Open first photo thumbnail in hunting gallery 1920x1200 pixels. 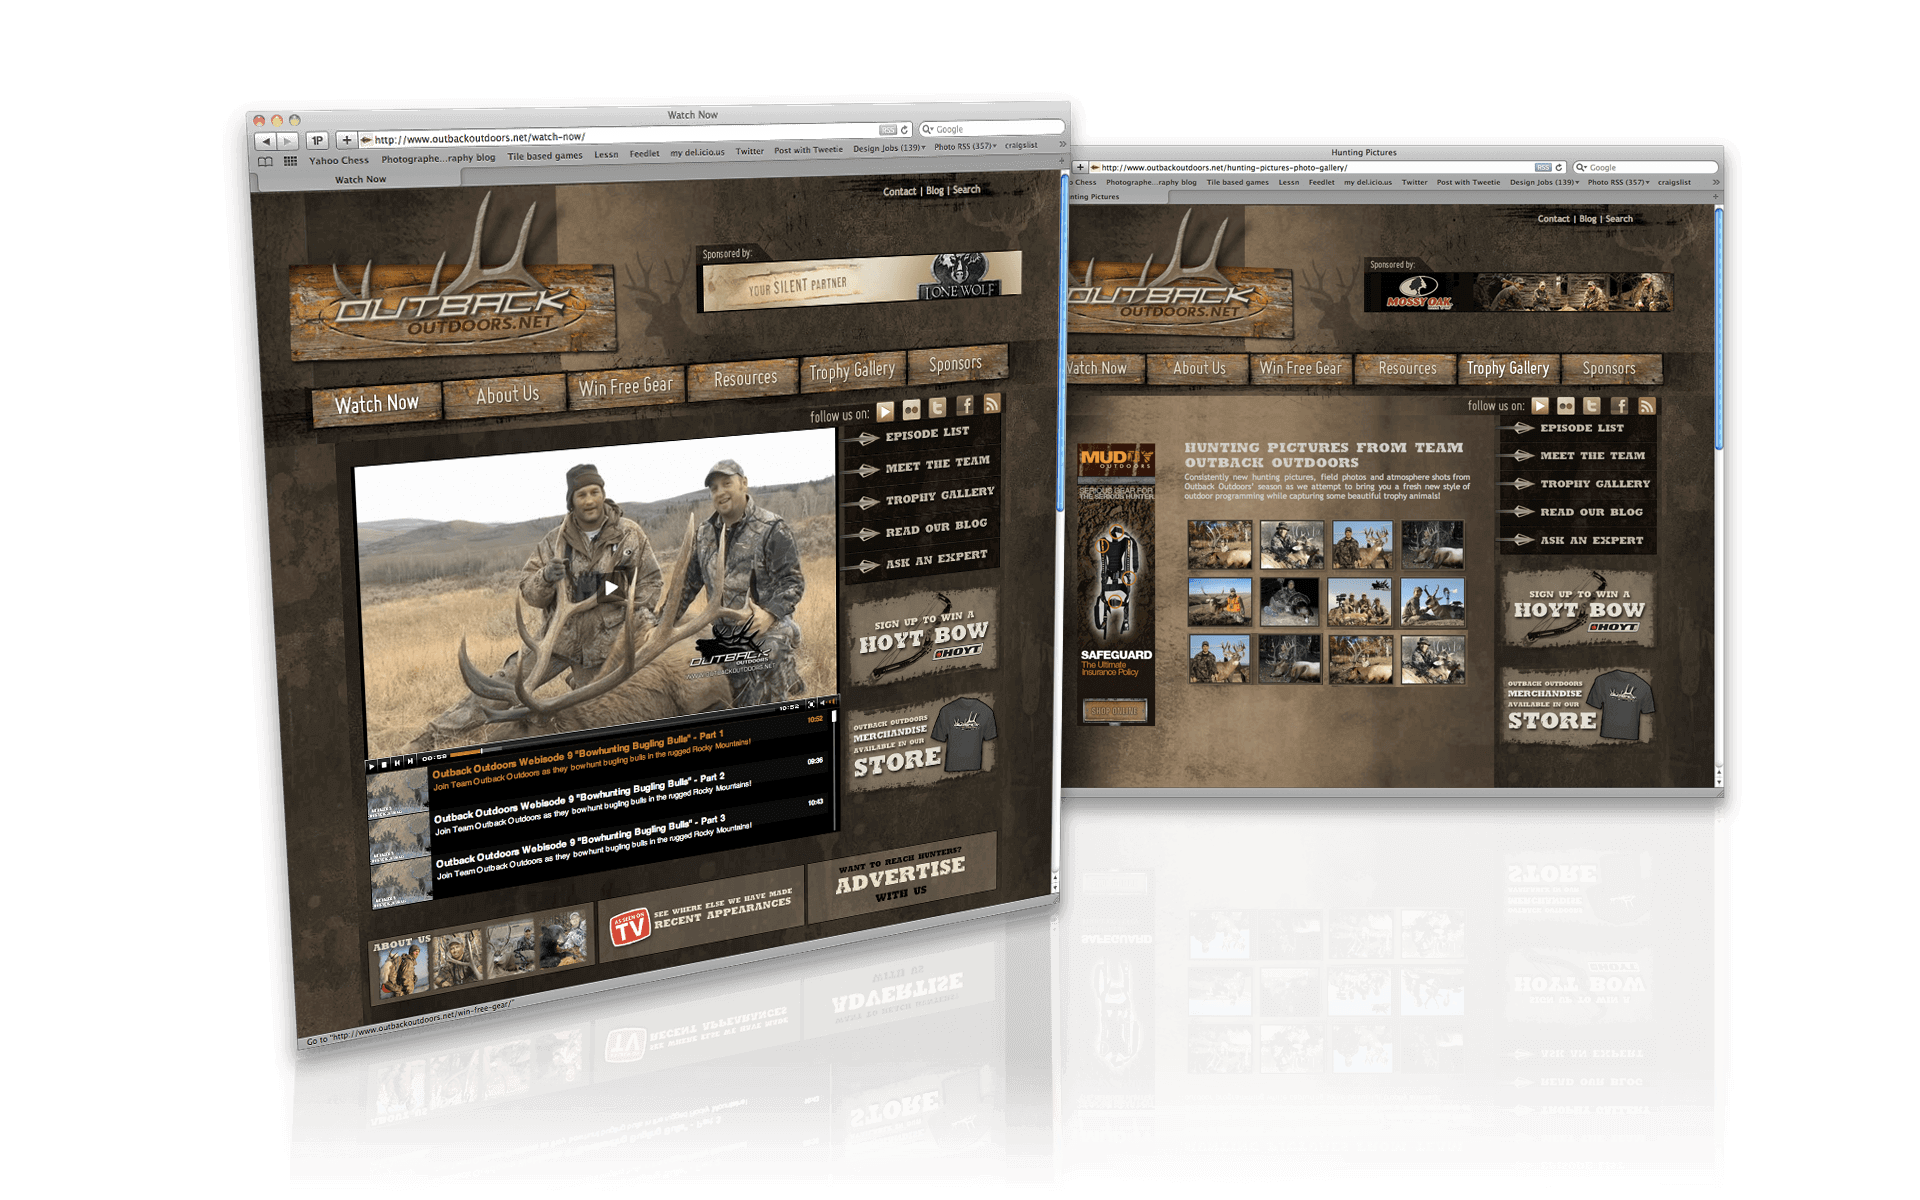[1219, 545]
